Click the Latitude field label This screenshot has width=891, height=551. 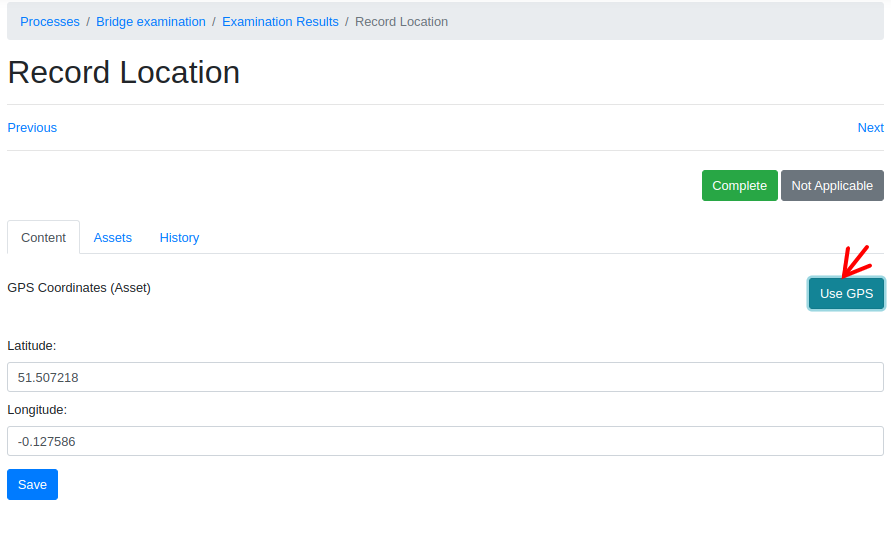tap(32, 345)
